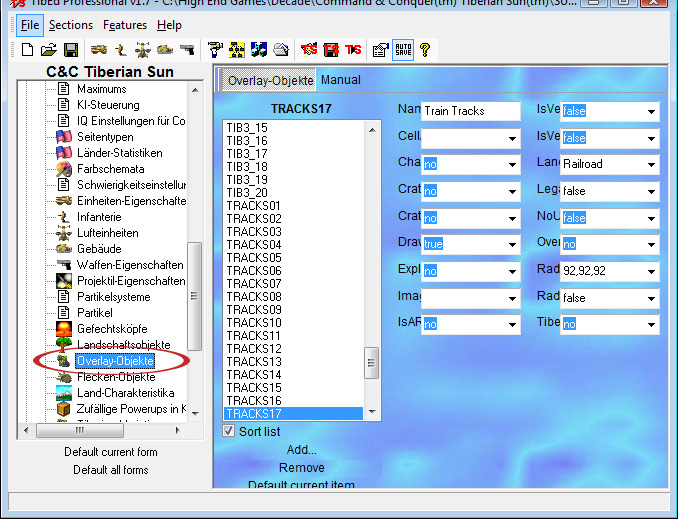Image resolution: width=678 pixels, height=519 pixels.
Task: Select Gefechtsköpfe explosion tree icon
Action: pos(64,329)
